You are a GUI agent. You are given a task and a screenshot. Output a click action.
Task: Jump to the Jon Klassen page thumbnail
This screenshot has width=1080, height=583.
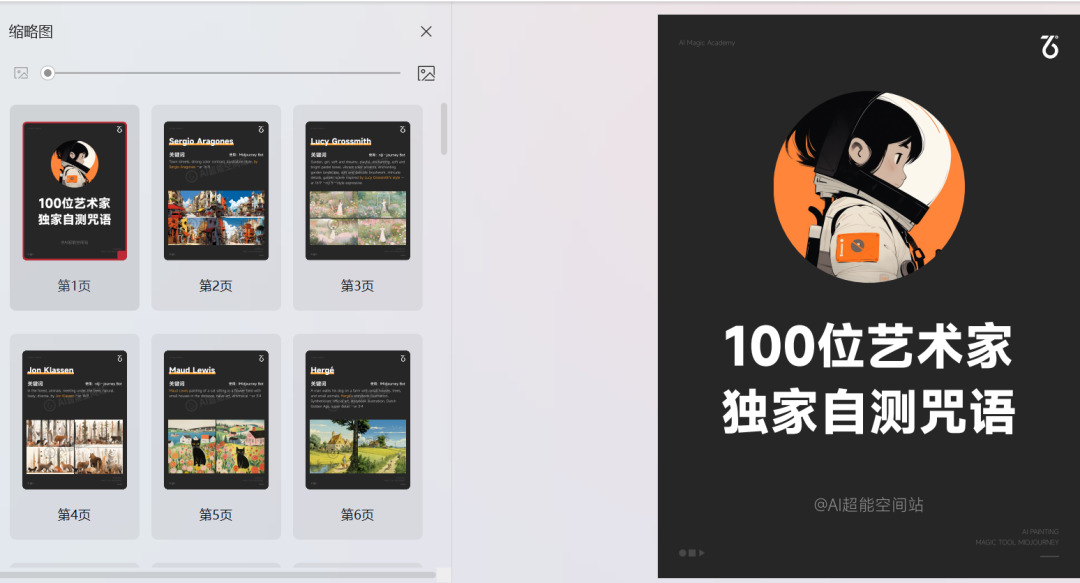(x=75, y=420)
